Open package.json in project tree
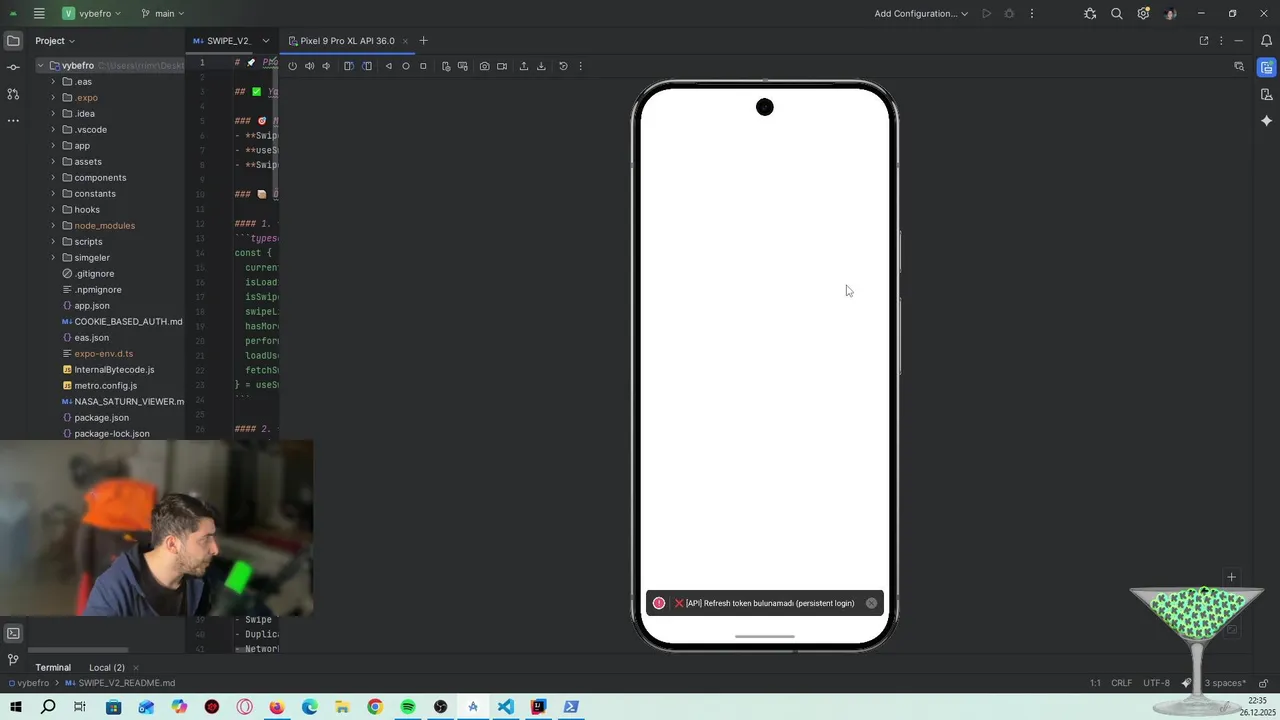This screenshot has height=720, width=1280. 101,418
